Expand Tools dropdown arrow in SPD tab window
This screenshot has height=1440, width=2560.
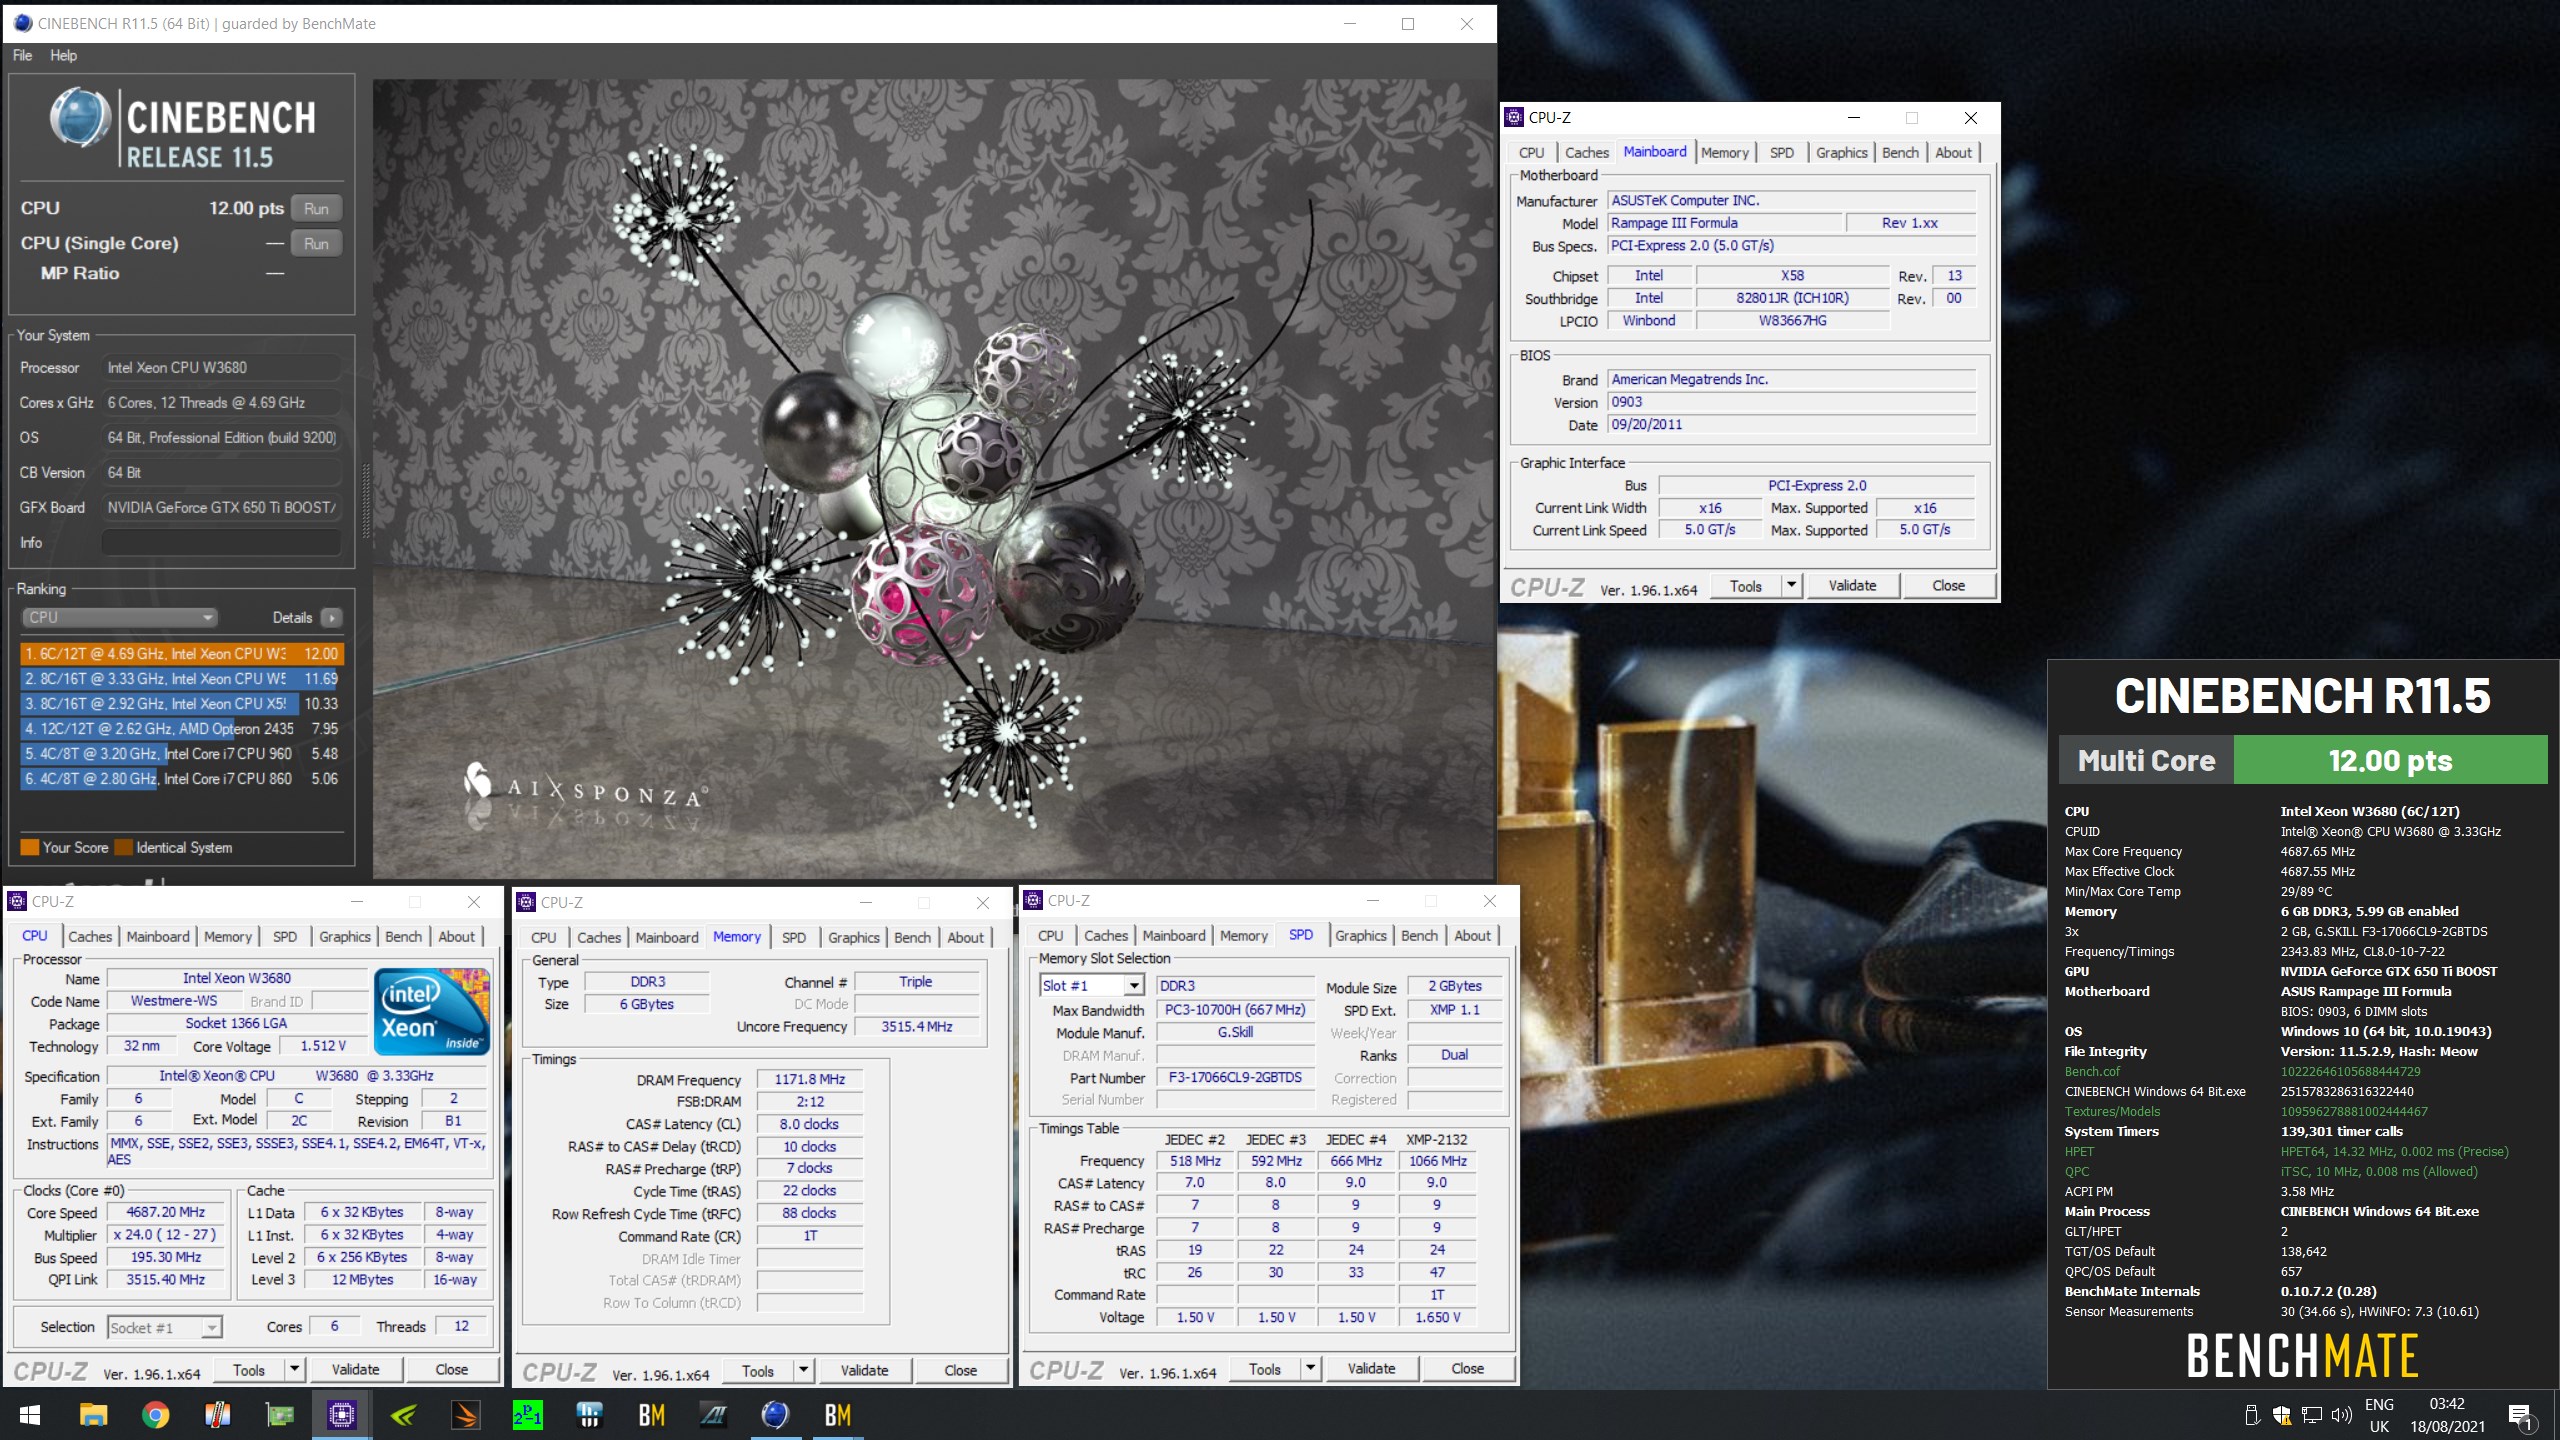click(x=1310, y=1369)
